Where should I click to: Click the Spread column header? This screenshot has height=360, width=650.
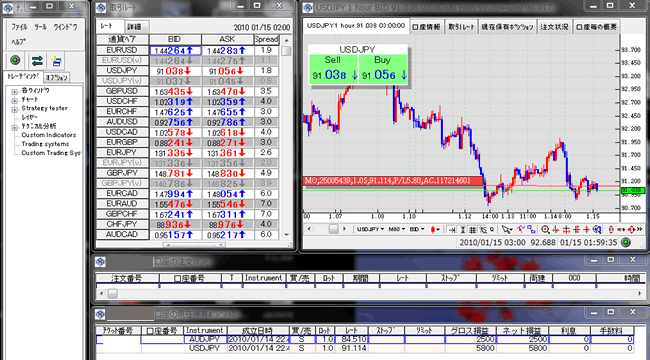click(266, 39)
